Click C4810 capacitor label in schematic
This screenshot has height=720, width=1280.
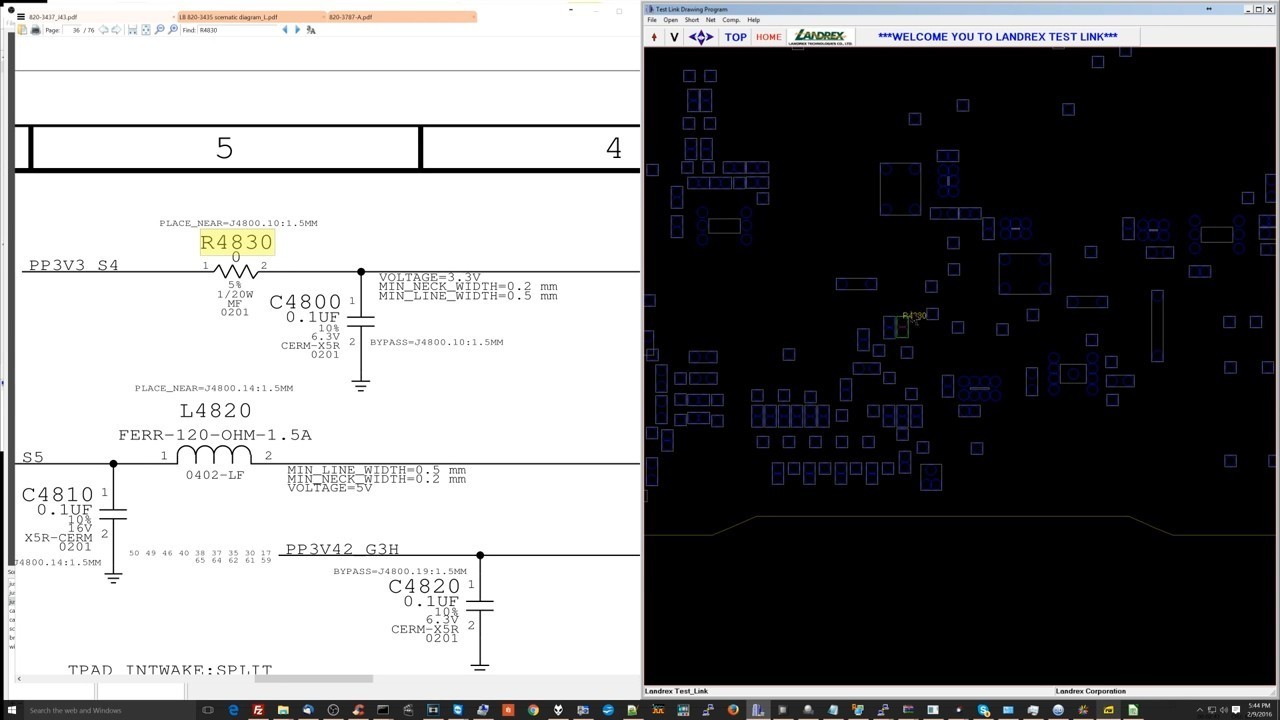click(x=58, y=495)
